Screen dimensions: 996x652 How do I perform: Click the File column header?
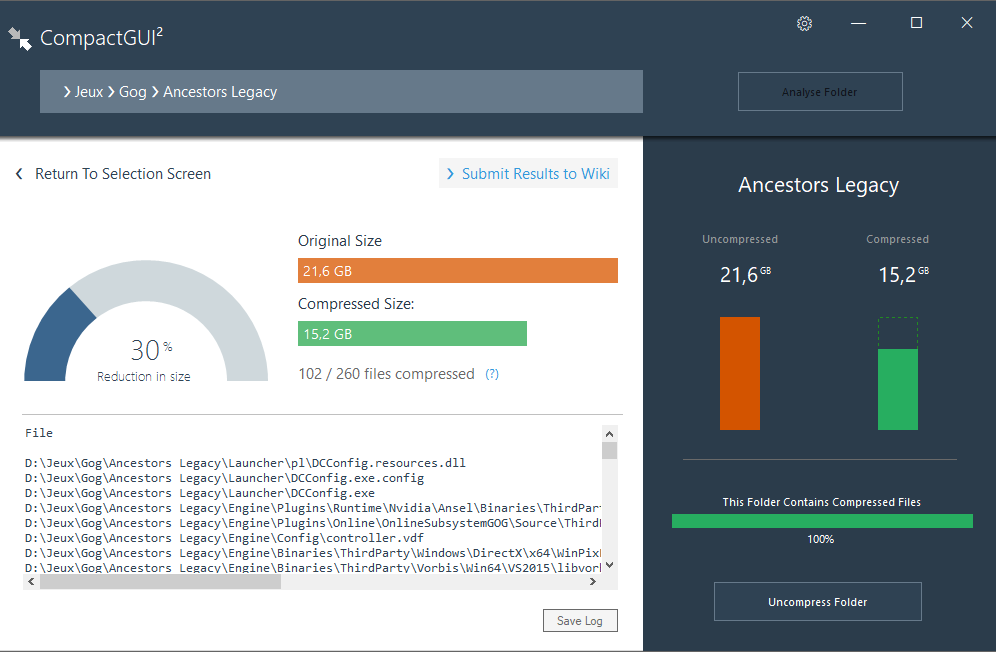coord(39,433)
